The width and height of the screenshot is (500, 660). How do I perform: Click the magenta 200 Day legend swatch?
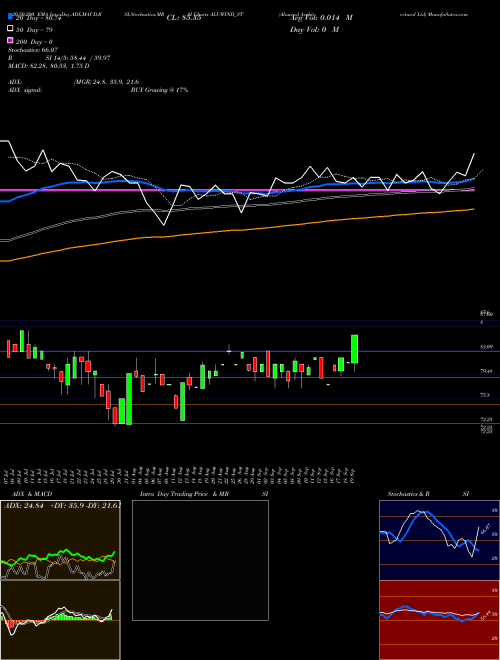[x=10, y=41]
